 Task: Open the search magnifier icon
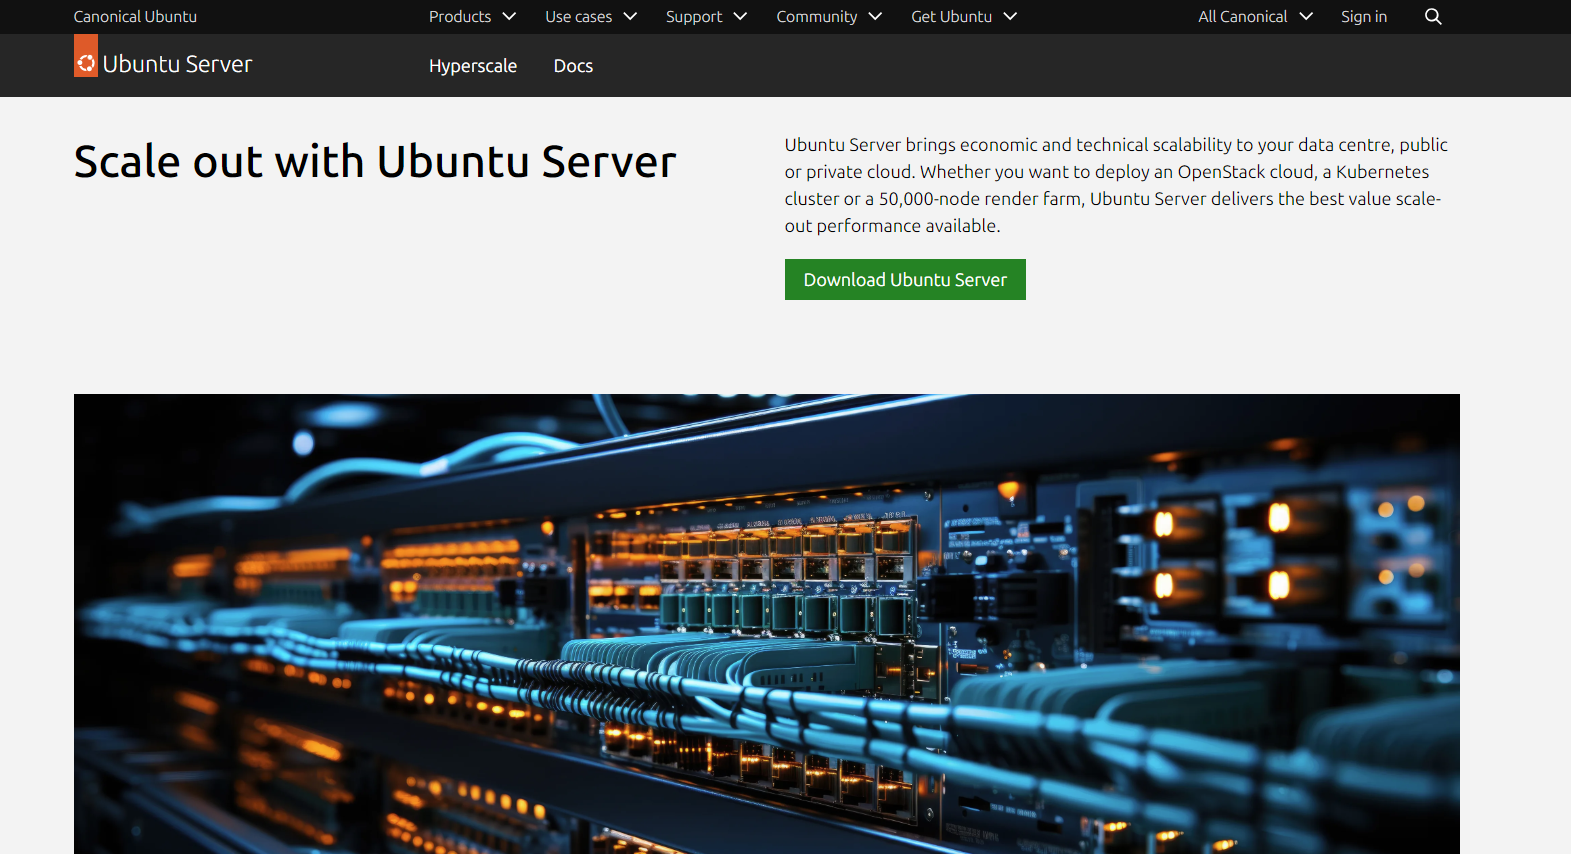(x=1433, y=17)
